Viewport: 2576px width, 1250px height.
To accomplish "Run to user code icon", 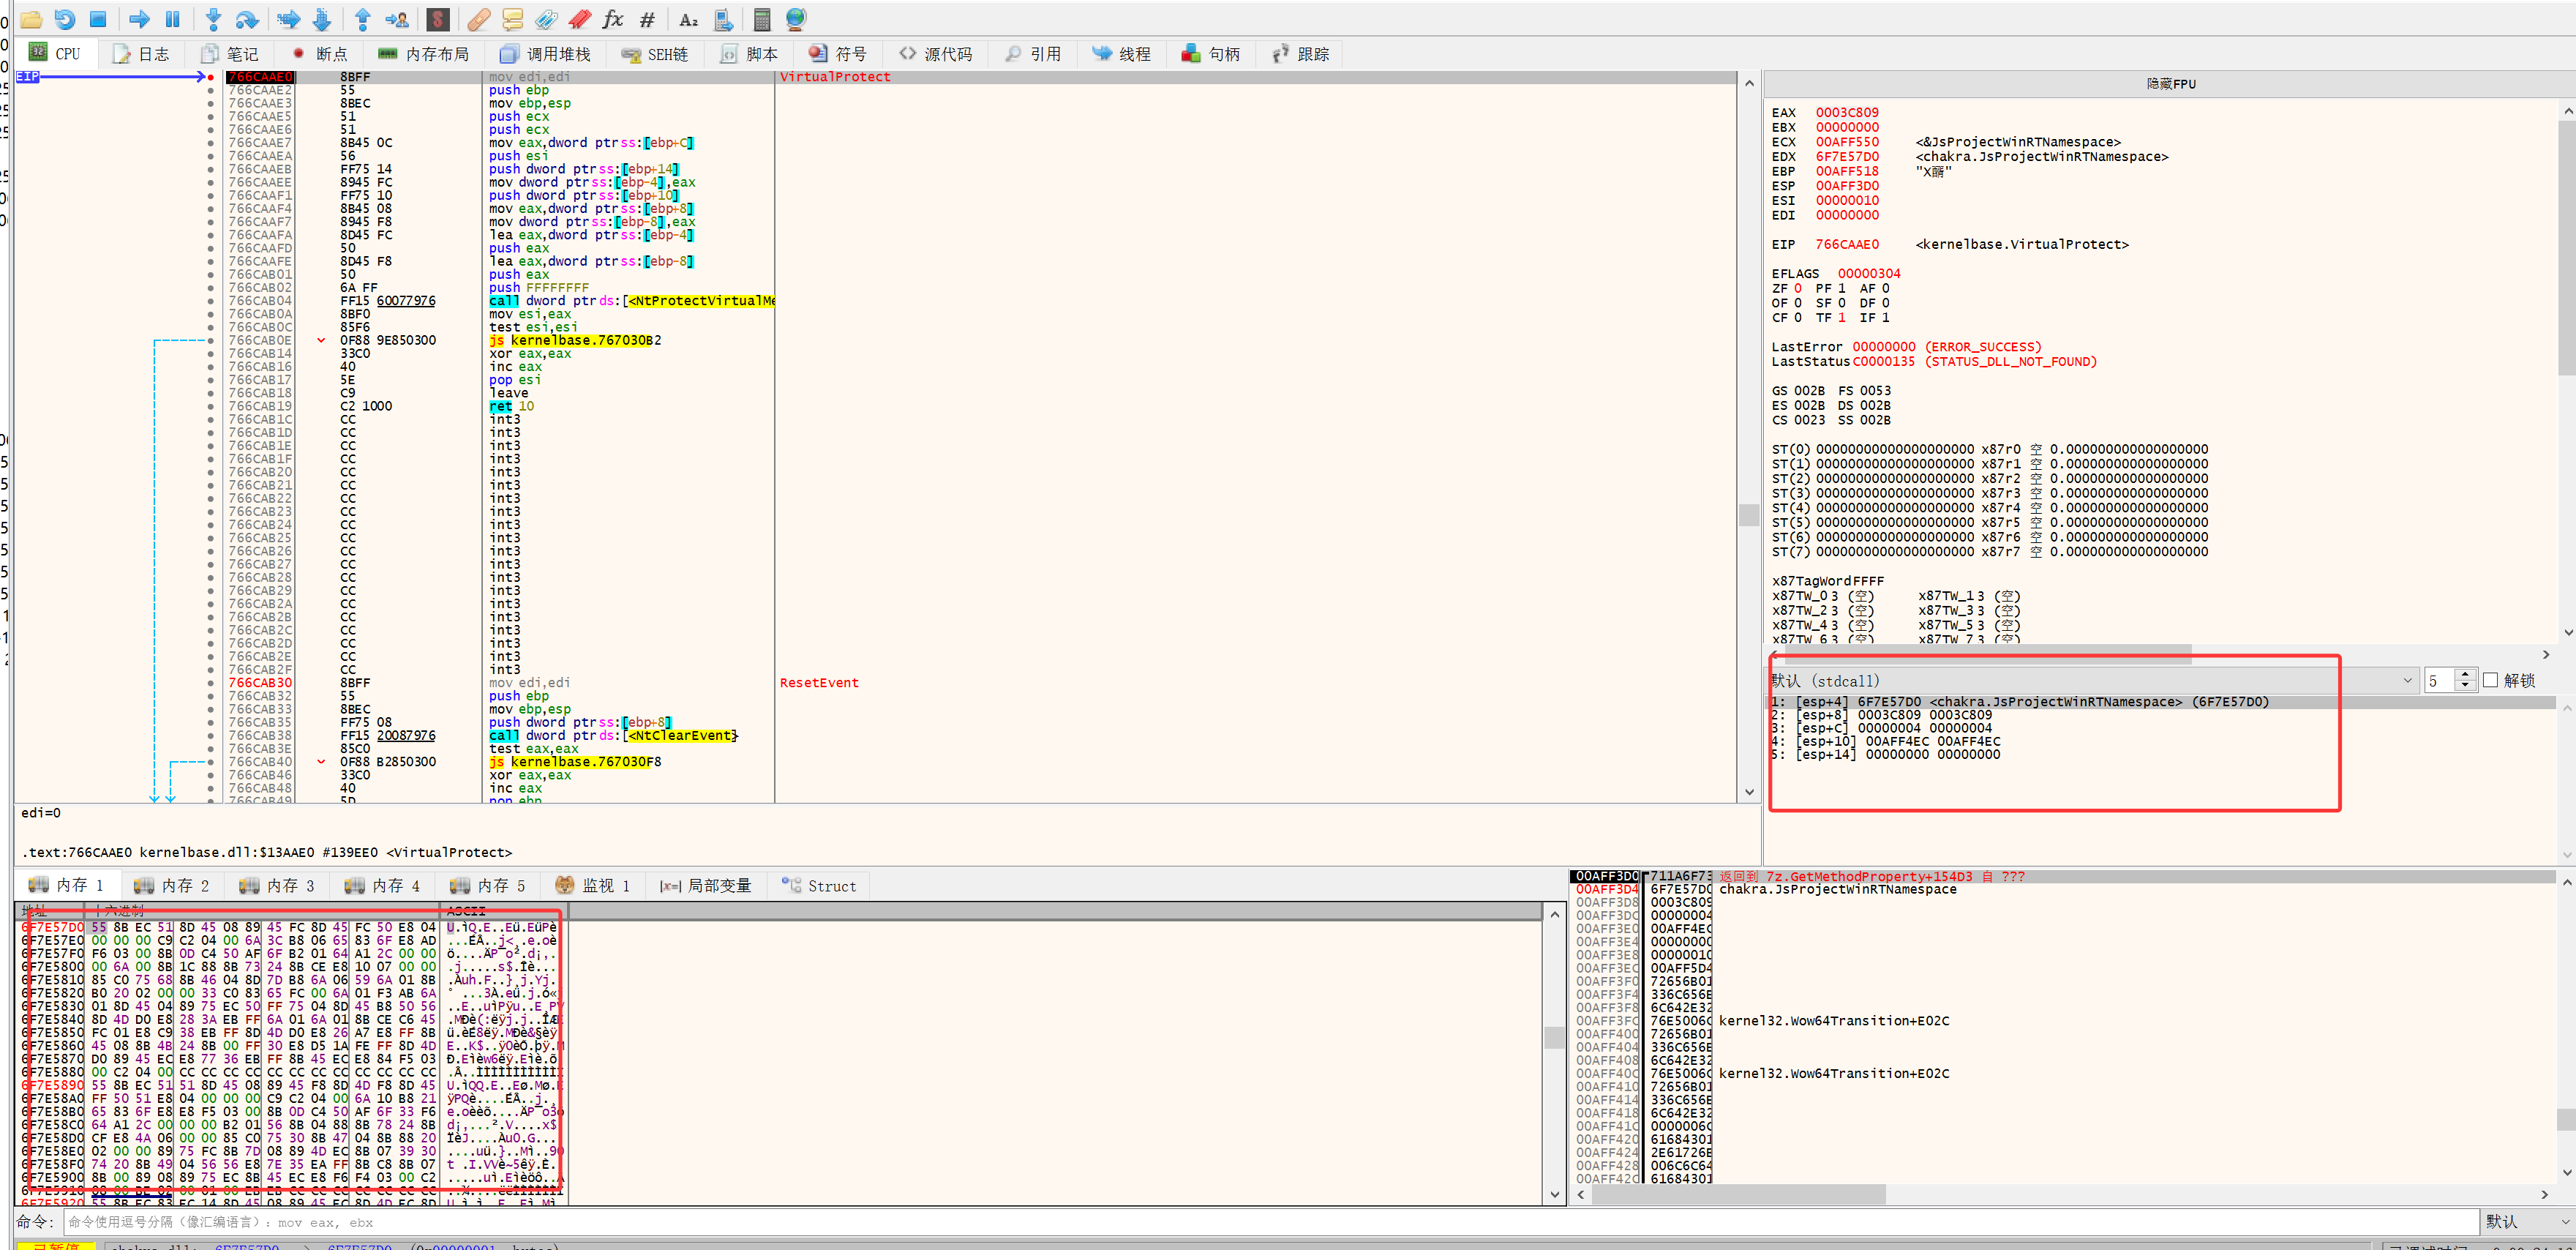I will tap(396, 19).
